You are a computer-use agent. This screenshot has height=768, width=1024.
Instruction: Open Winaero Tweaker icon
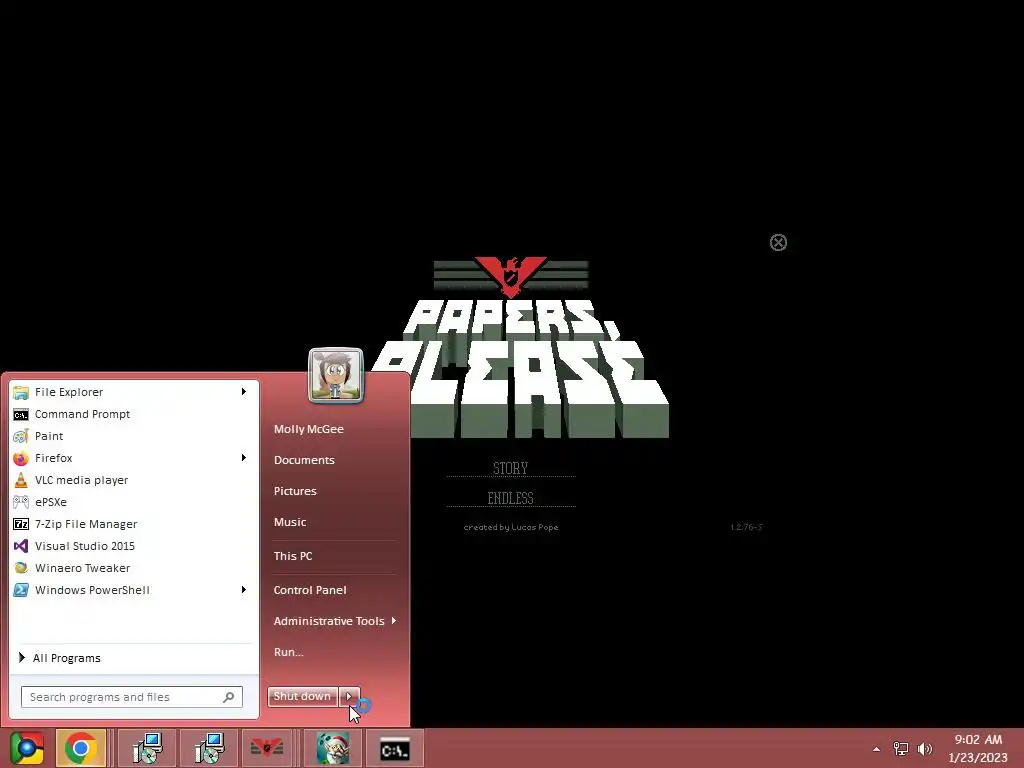point(21,568)
